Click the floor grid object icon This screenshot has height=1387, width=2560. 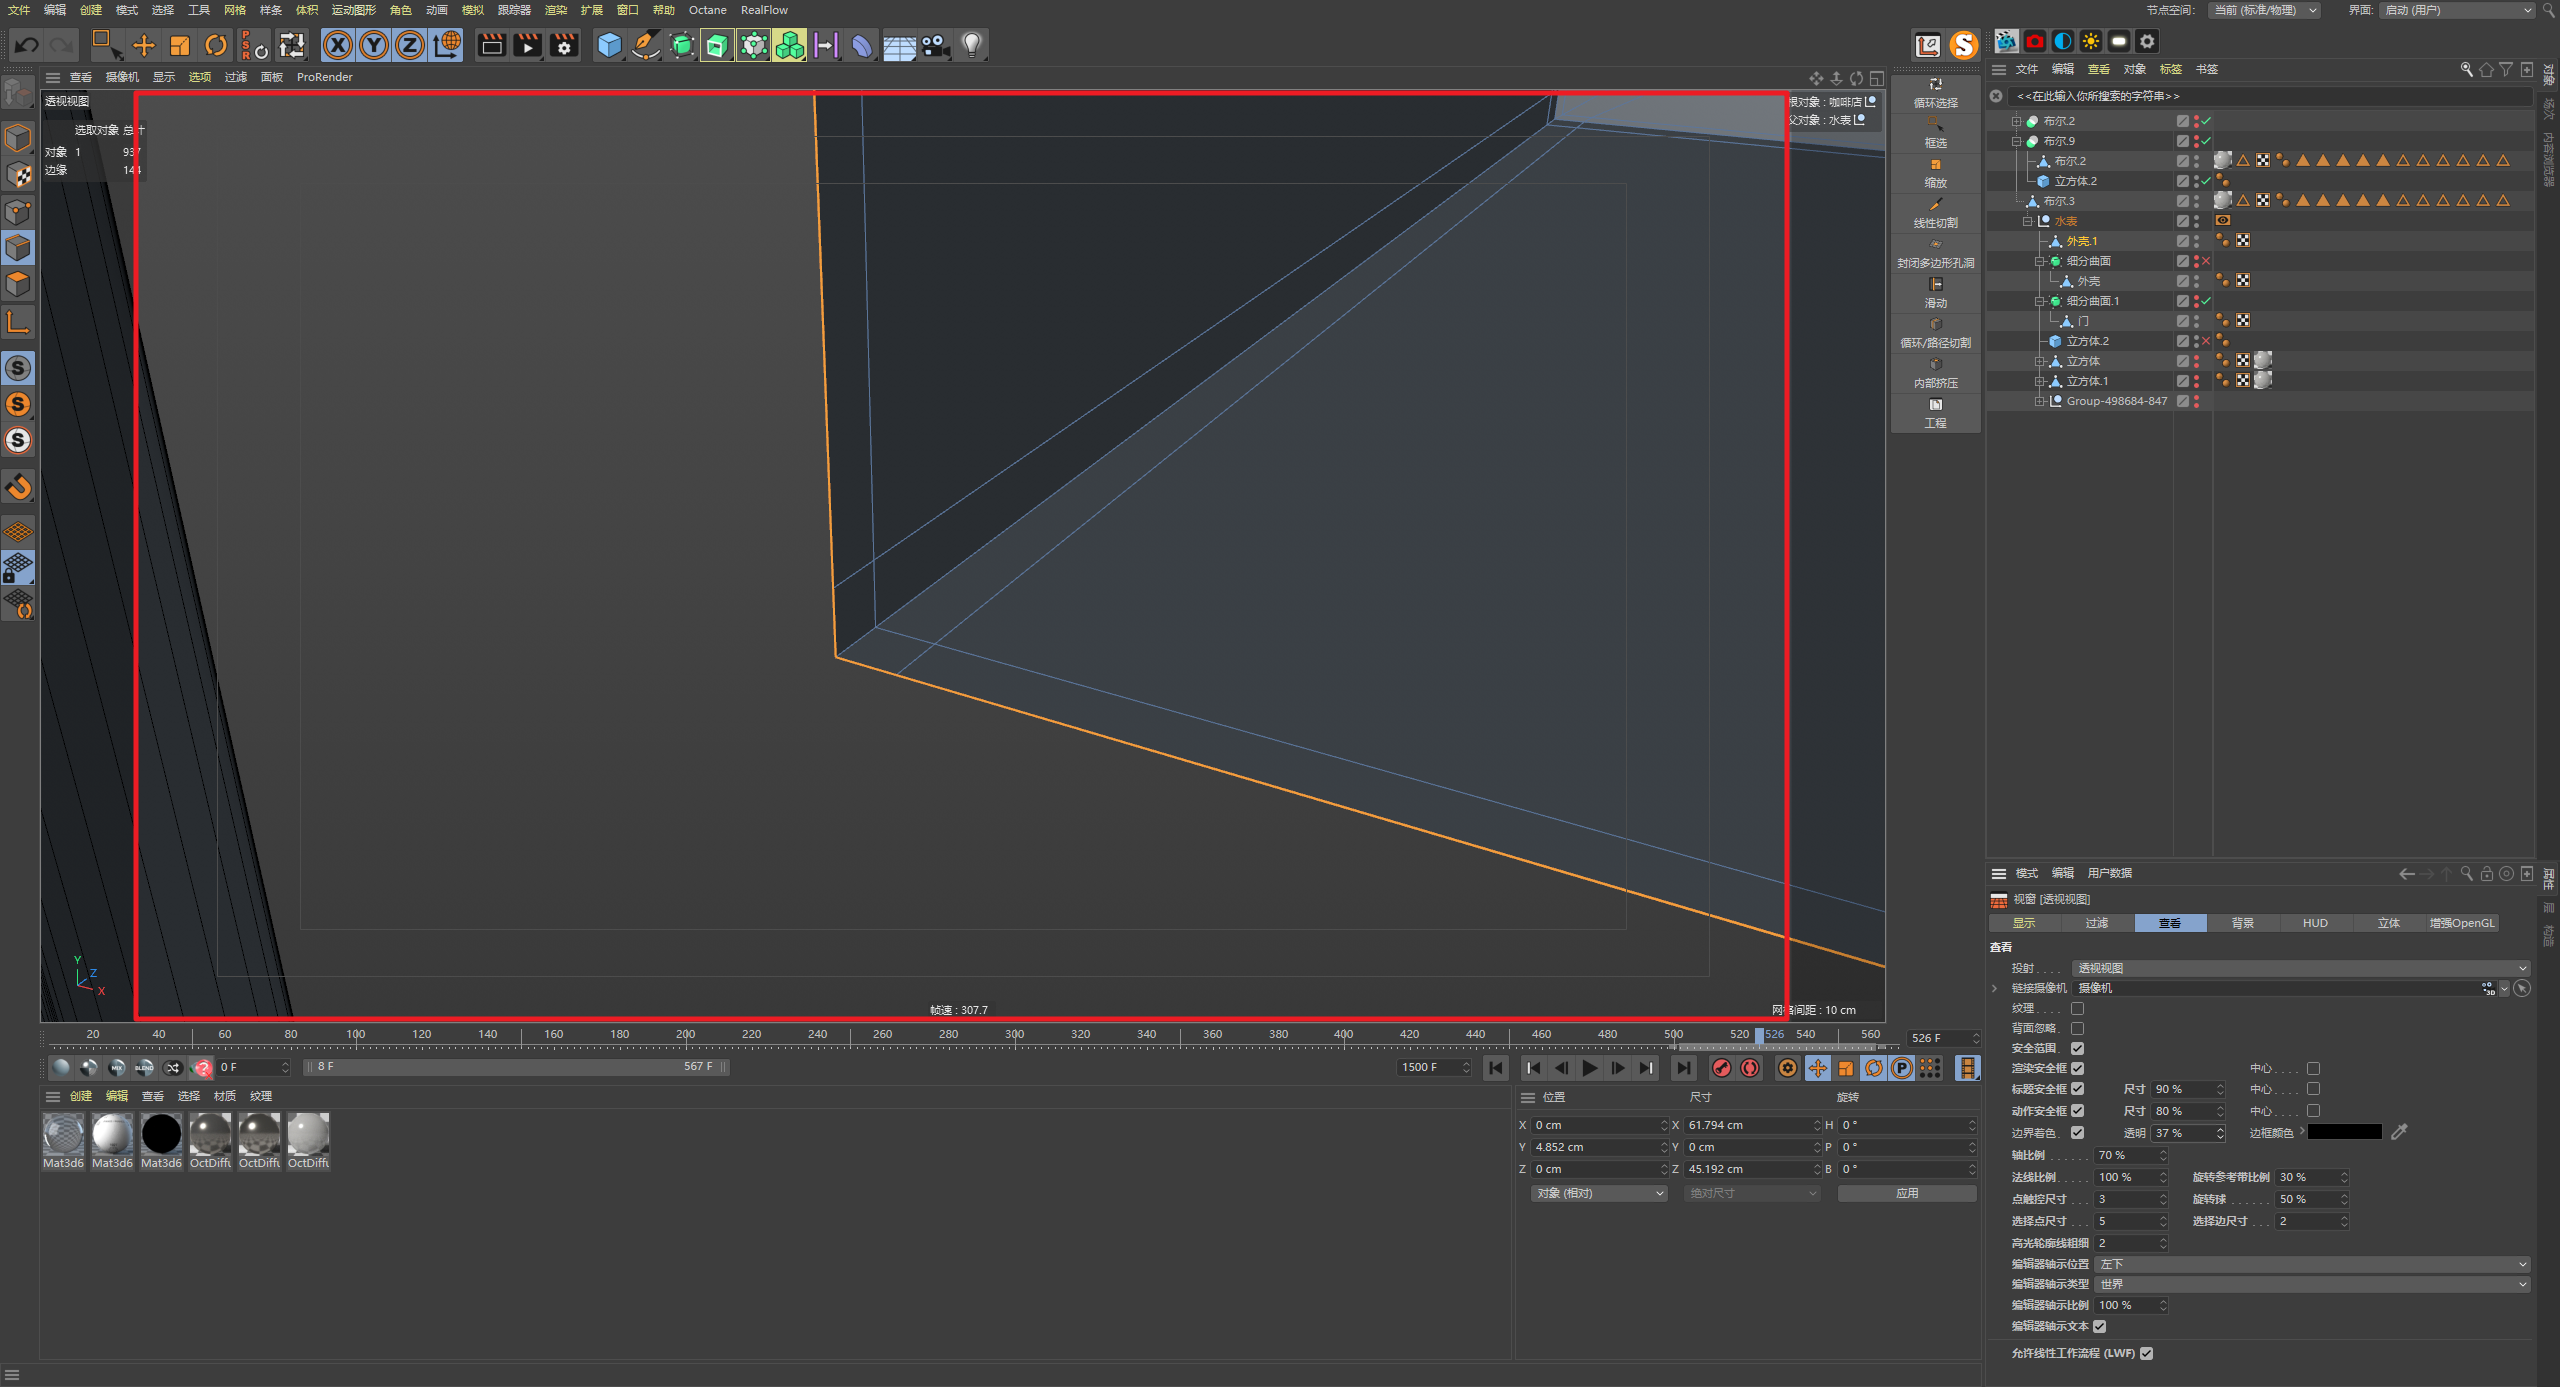(899, 45)
